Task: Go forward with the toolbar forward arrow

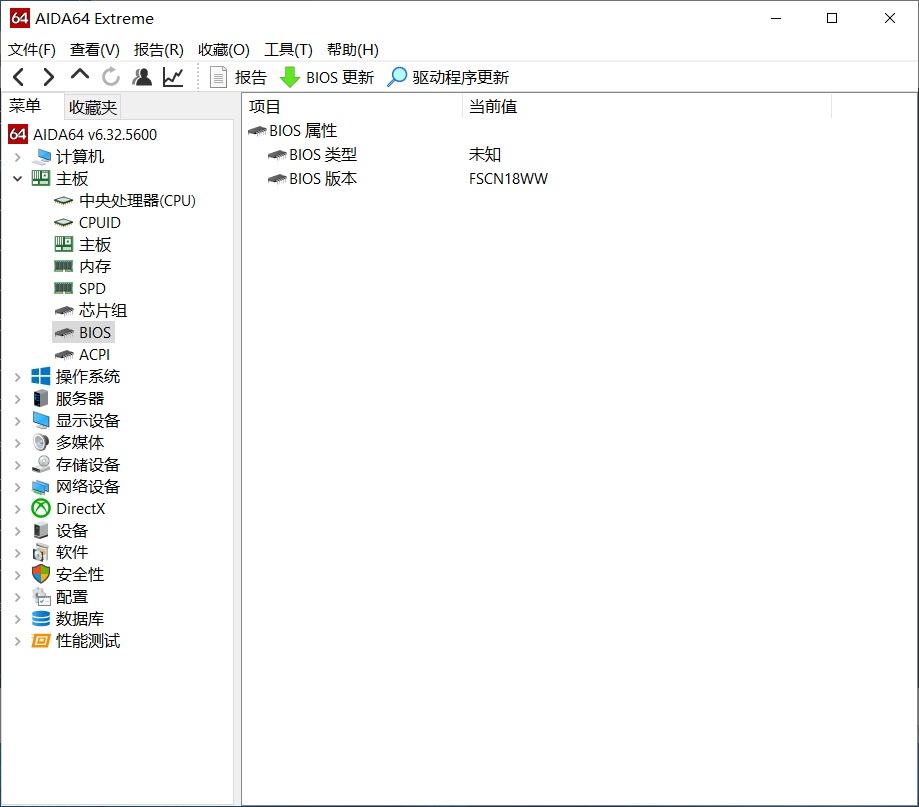Action: pos(49,77)
